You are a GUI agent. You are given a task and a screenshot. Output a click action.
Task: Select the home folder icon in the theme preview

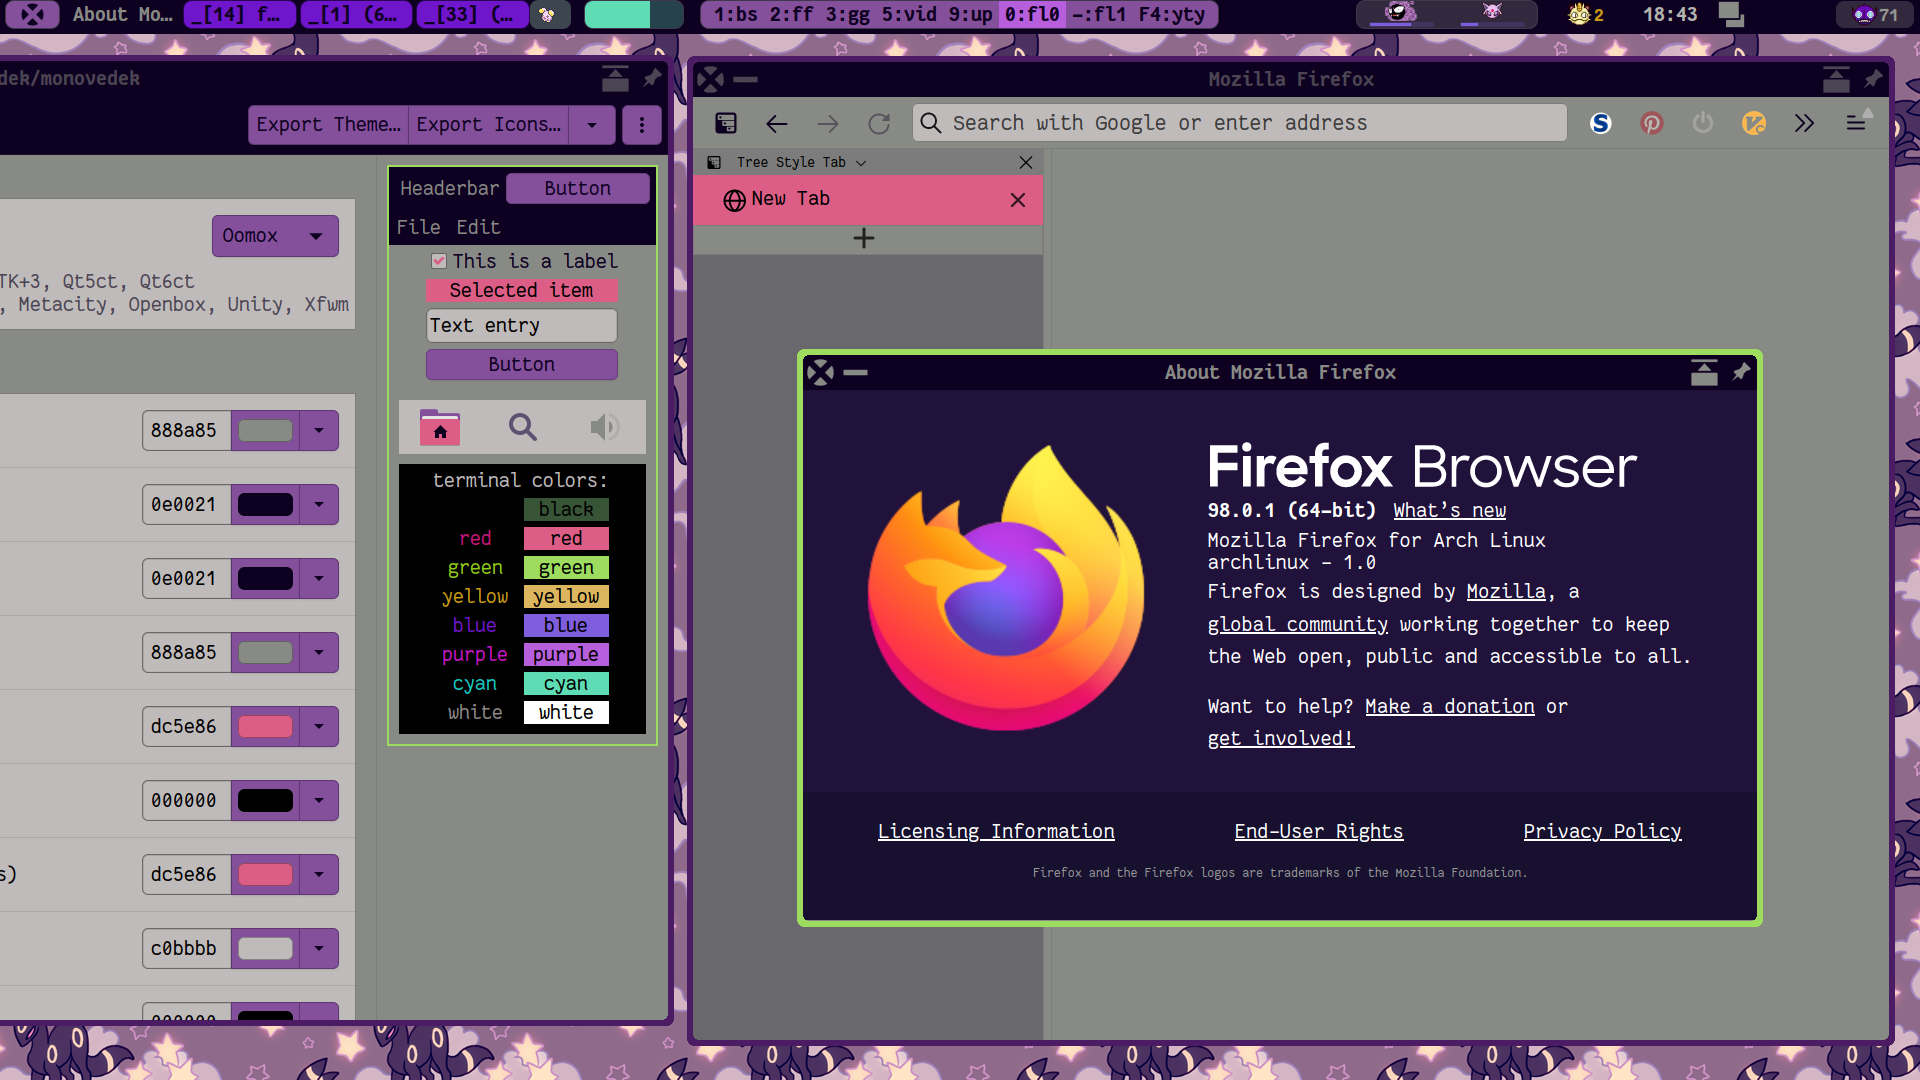(x=441, y=427)
